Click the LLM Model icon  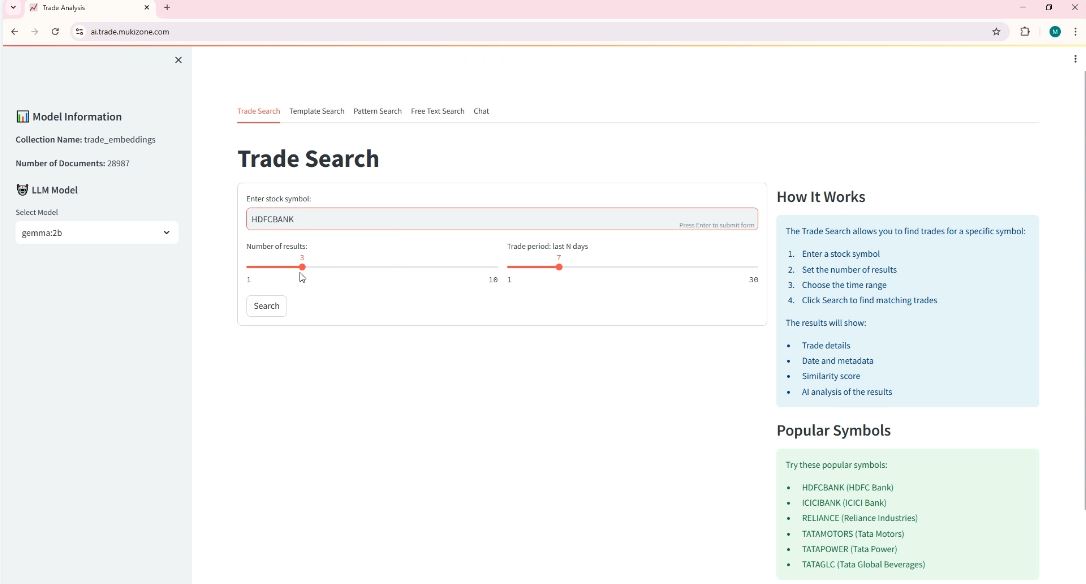coord(22,190)
